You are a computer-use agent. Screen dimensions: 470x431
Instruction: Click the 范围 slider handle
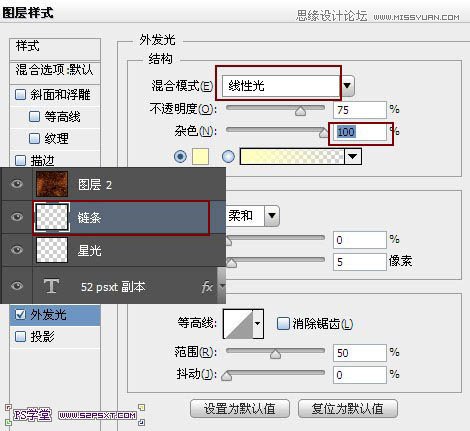point(275,354)
